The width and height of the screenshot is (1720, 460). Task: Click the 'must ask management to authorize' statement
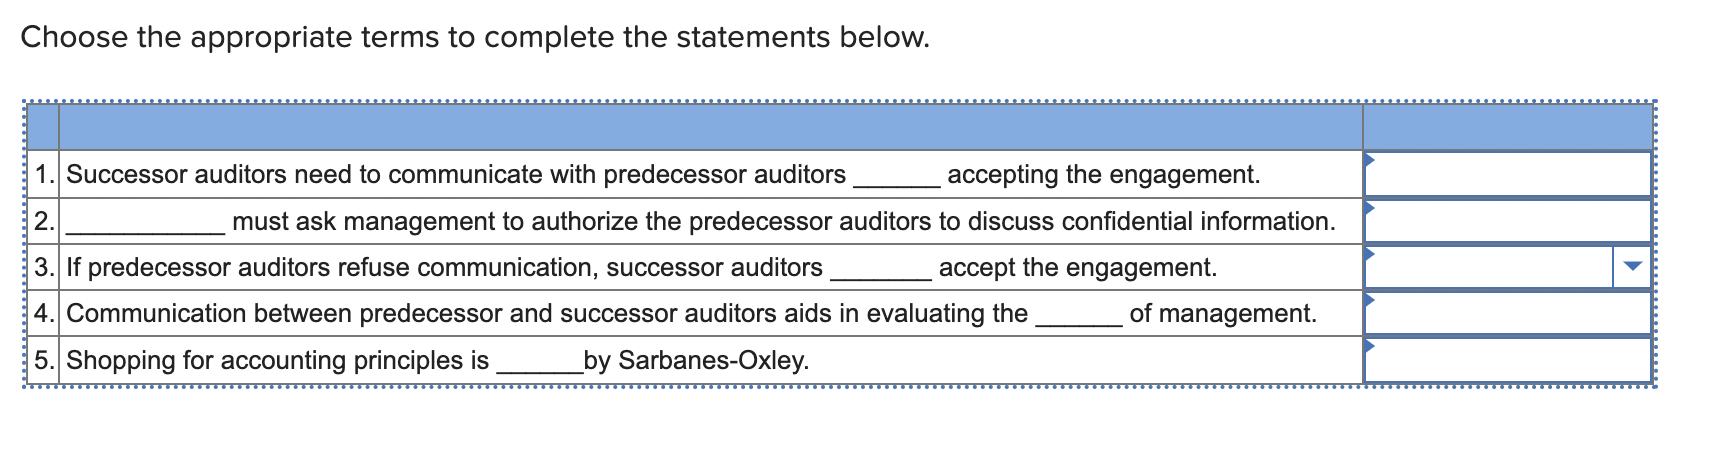(x=701, y=221)
